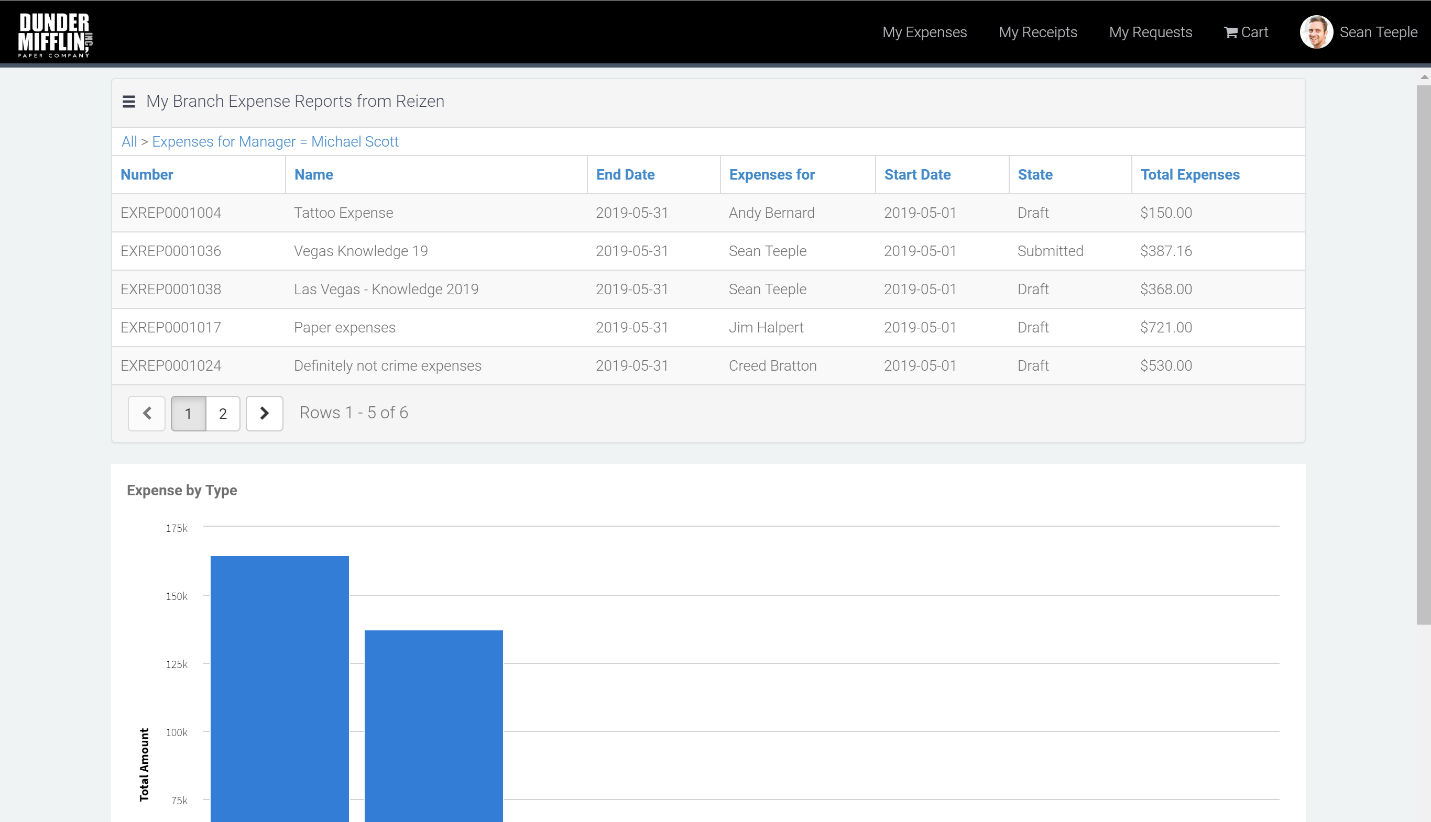The width and height of the screenshot is (1431, 822).
Task: Open report EXREP0001038
Action: [171, 289]
